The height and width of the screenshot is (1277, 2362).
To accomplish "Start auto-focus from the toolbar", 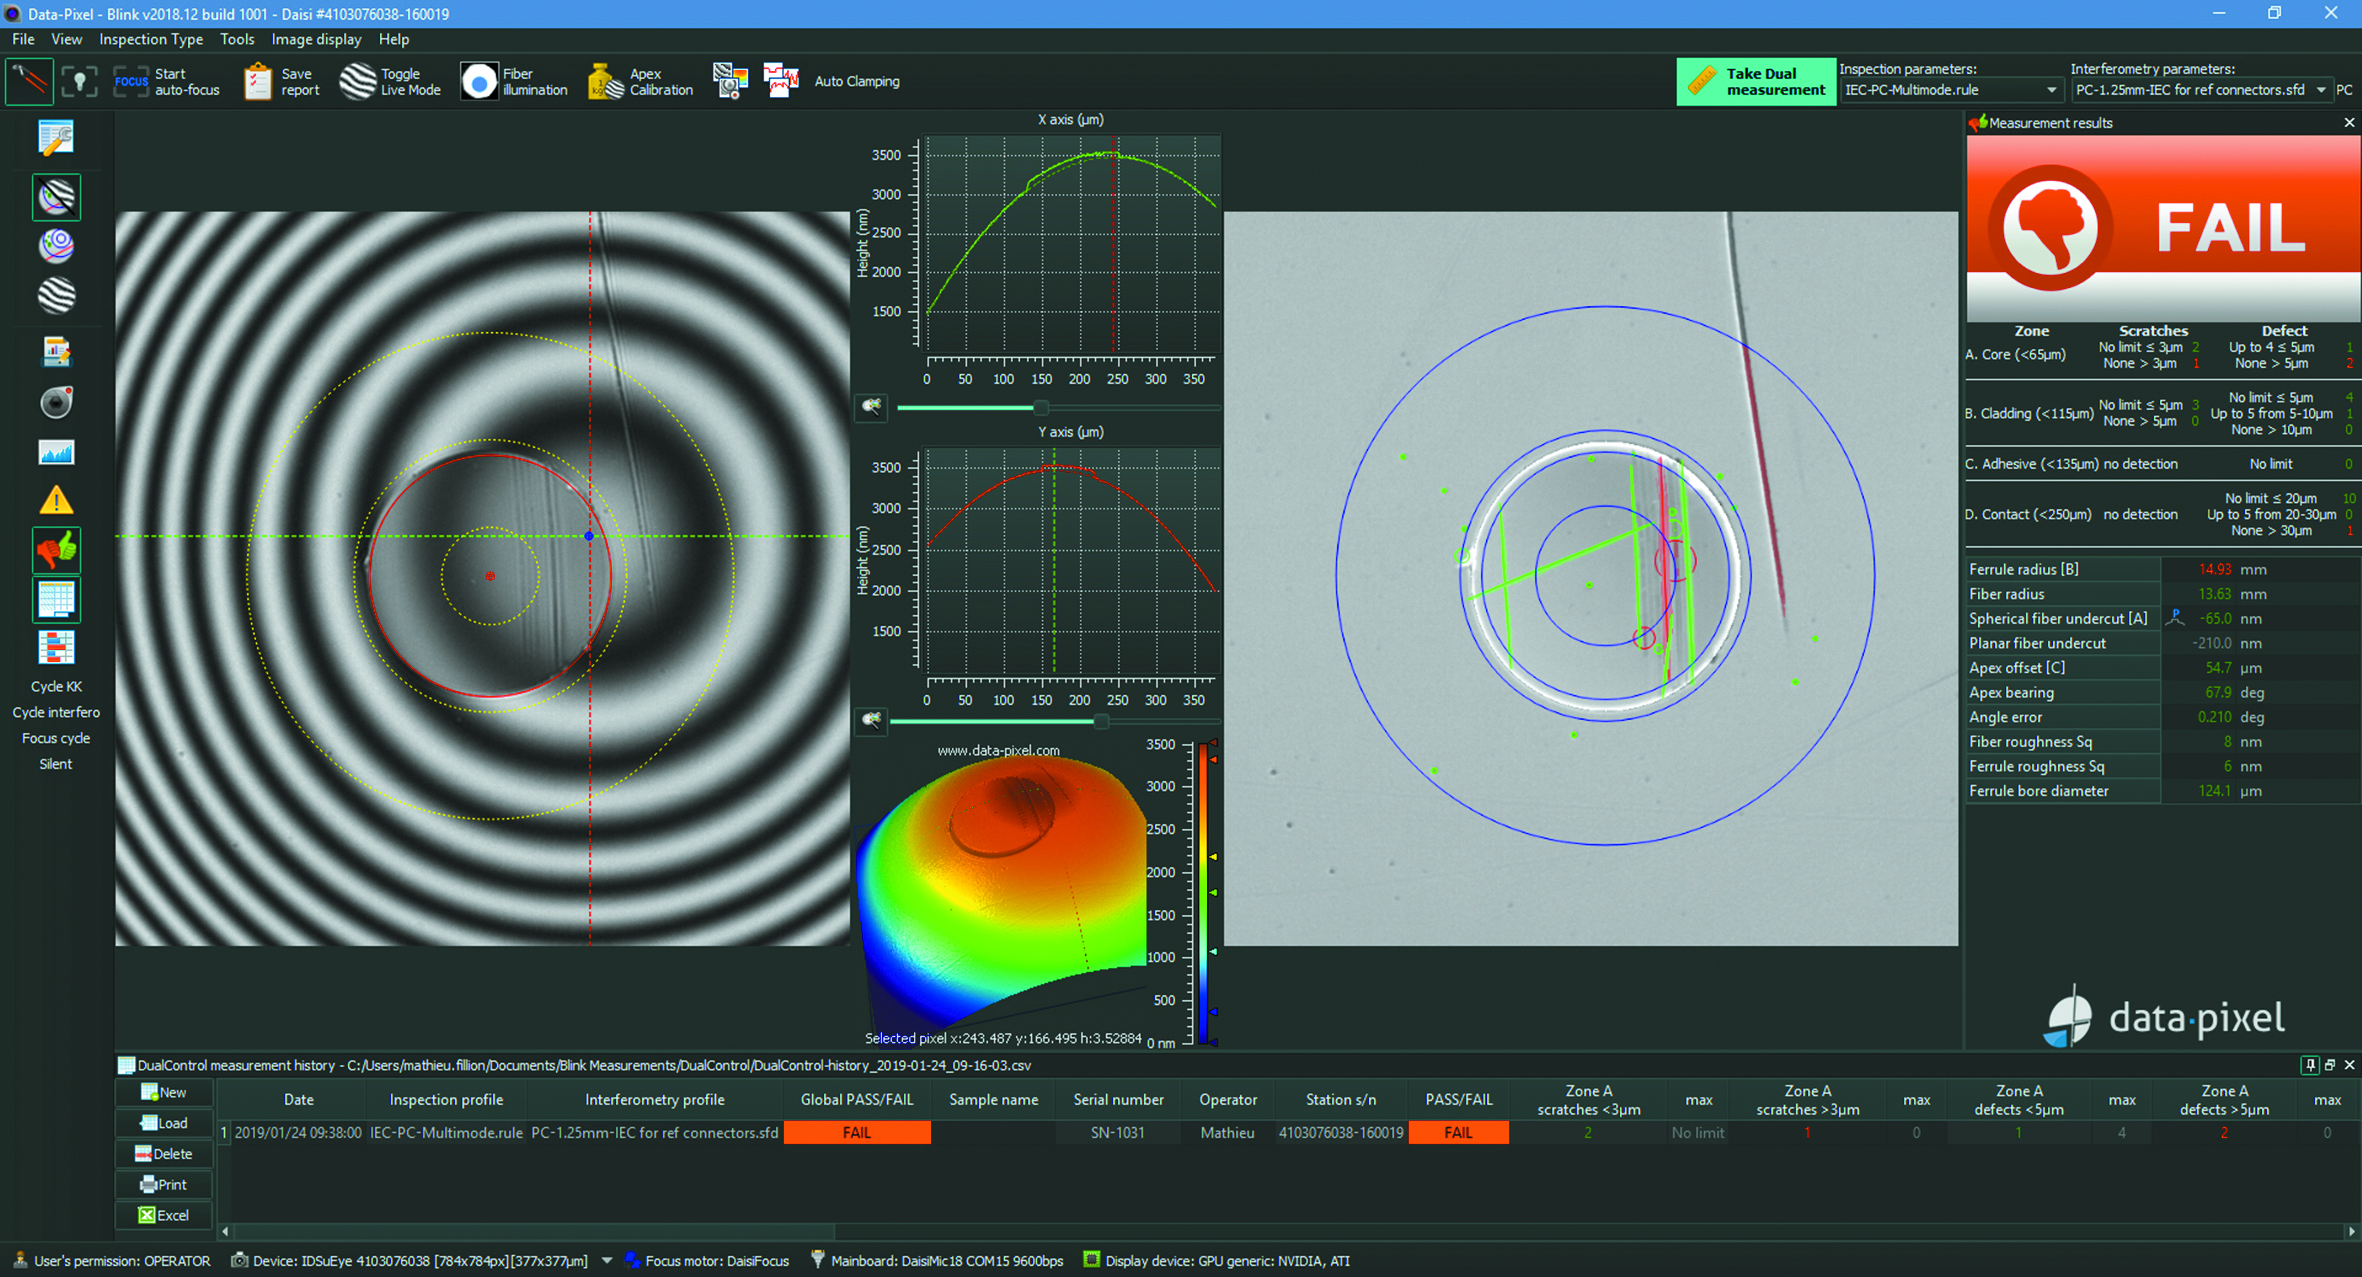I will [166, 81].
